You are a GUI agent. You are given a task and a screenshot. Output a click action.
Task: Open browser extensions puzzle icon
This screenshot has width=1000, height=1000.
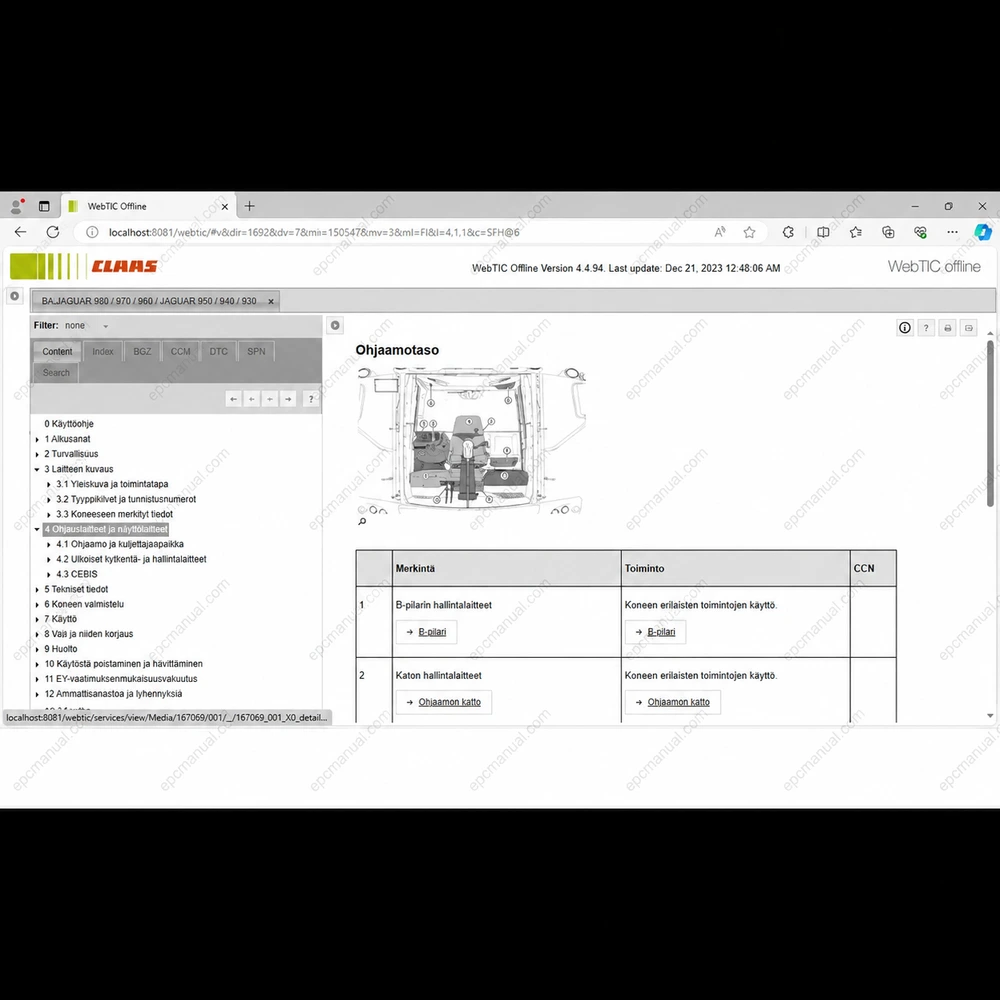[x=788, y=232]
